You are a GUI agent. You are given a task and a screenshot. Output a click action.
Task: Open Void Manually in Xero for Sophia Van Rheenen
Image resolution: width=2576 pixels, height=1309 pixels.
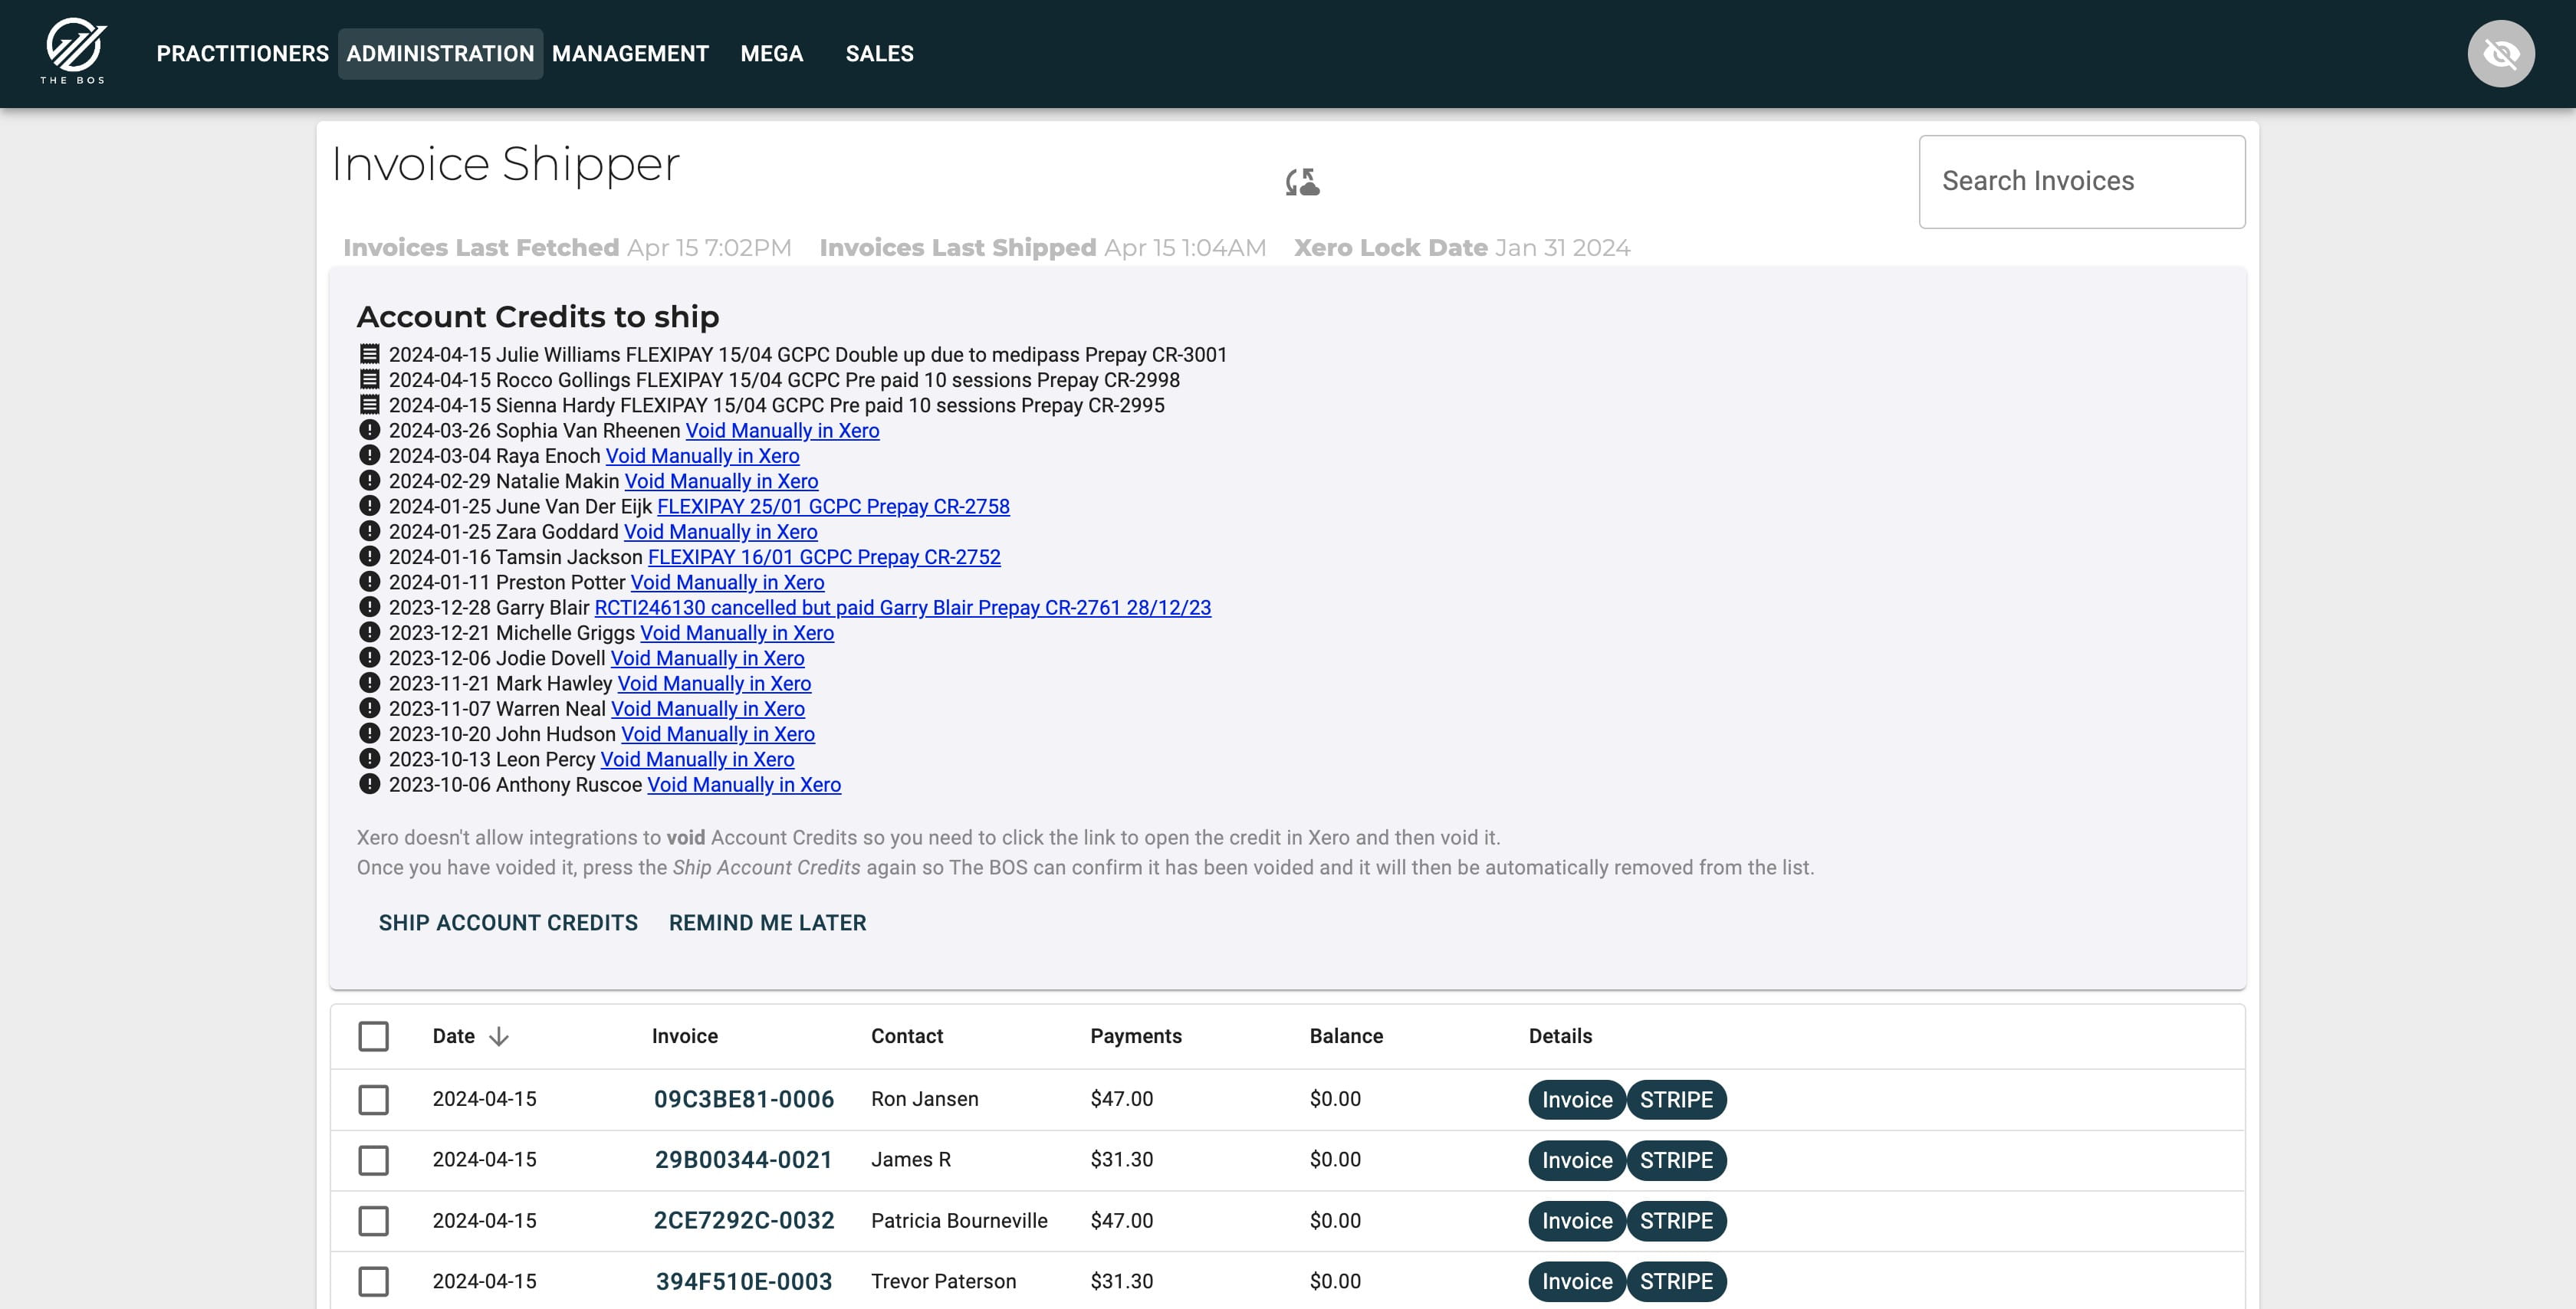(x=782, y=430)
